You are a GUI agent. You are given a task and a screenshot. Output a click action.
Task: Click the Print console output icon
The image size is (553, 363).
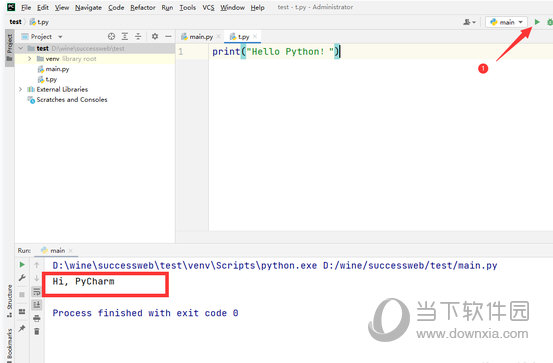point(37,319)
